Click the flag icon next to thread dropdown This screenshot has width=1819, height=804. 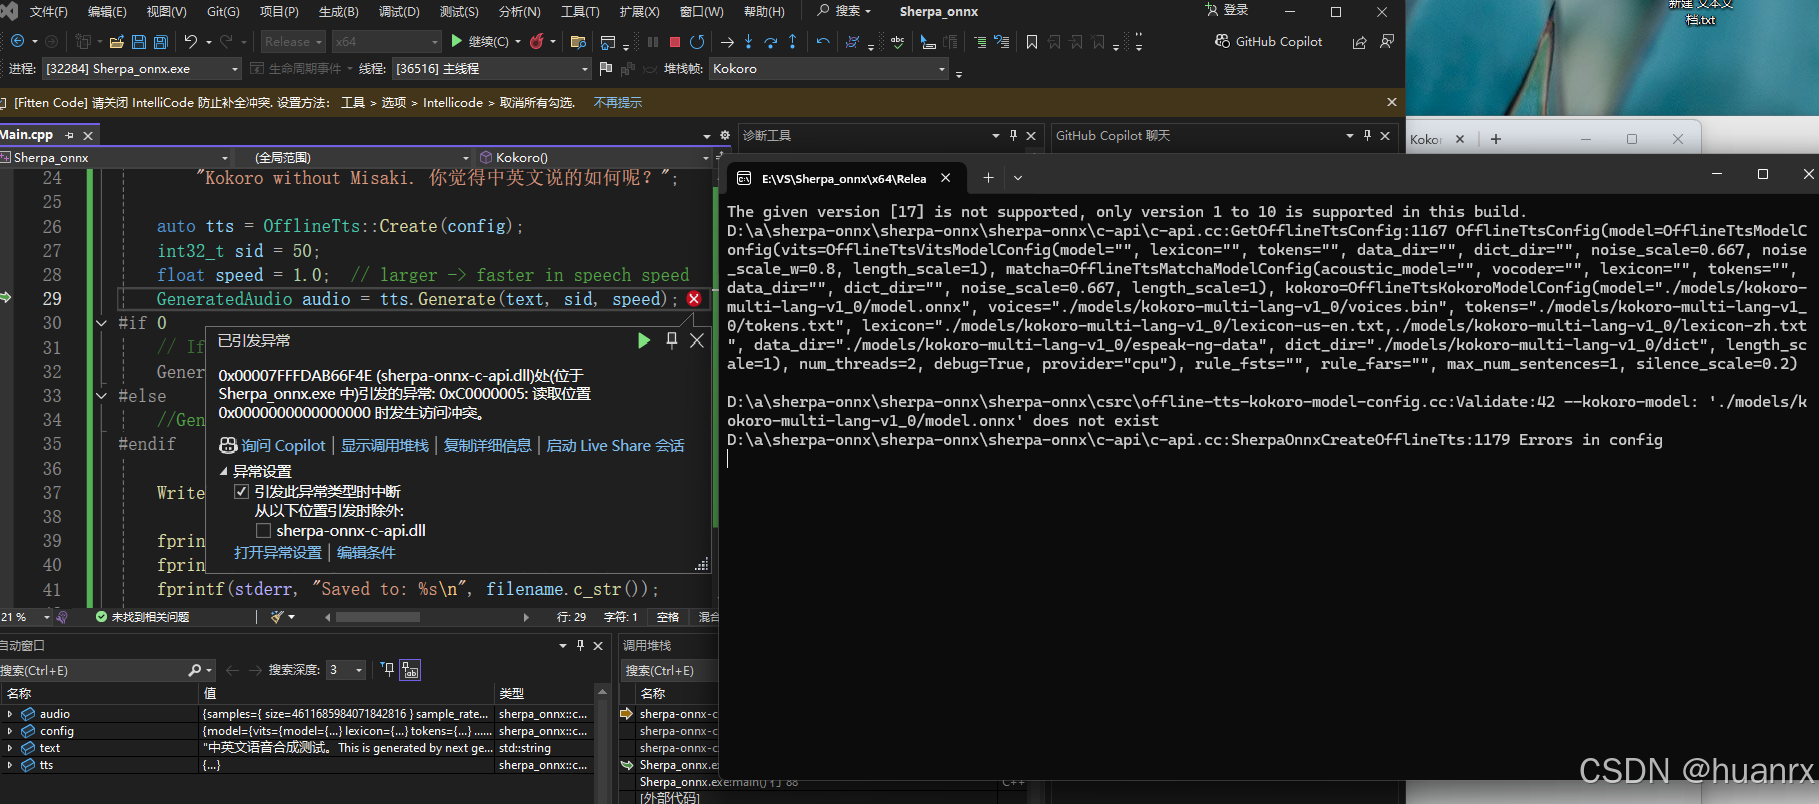pyautogui.click(x=605, y=69)
